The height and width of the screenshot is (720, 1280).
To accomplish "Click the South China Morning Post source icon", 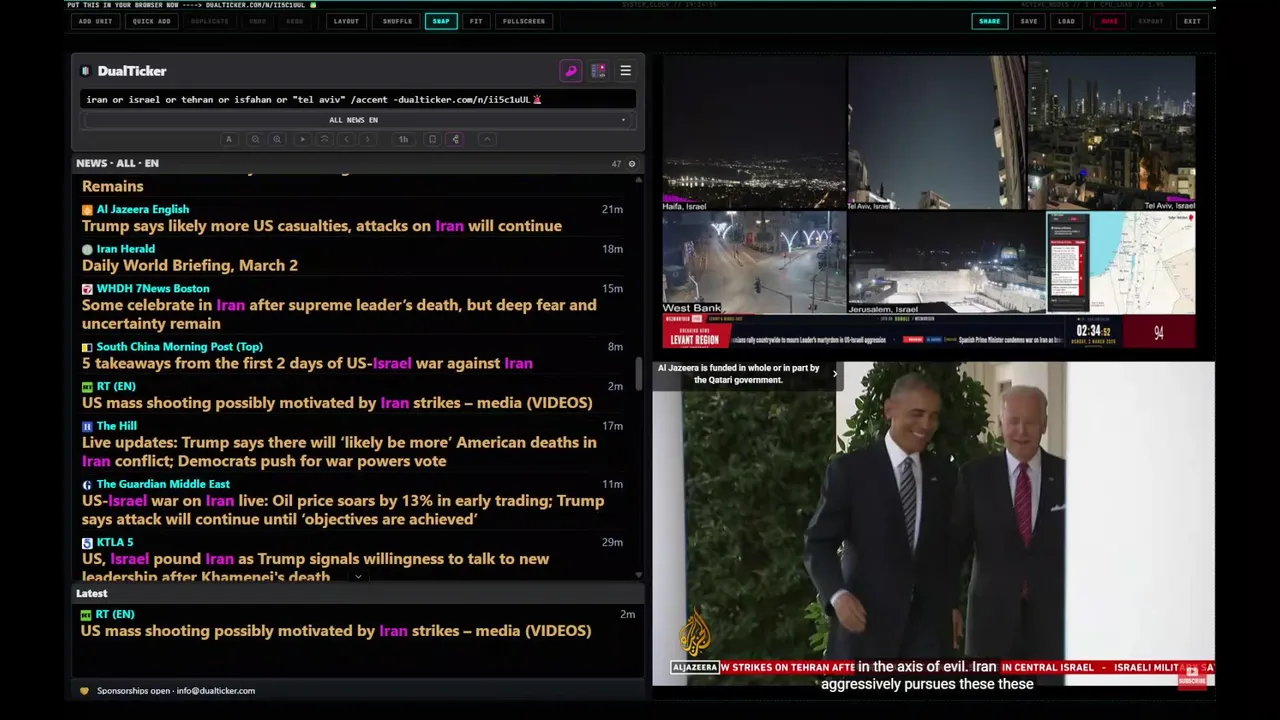I will coord(87,347).
